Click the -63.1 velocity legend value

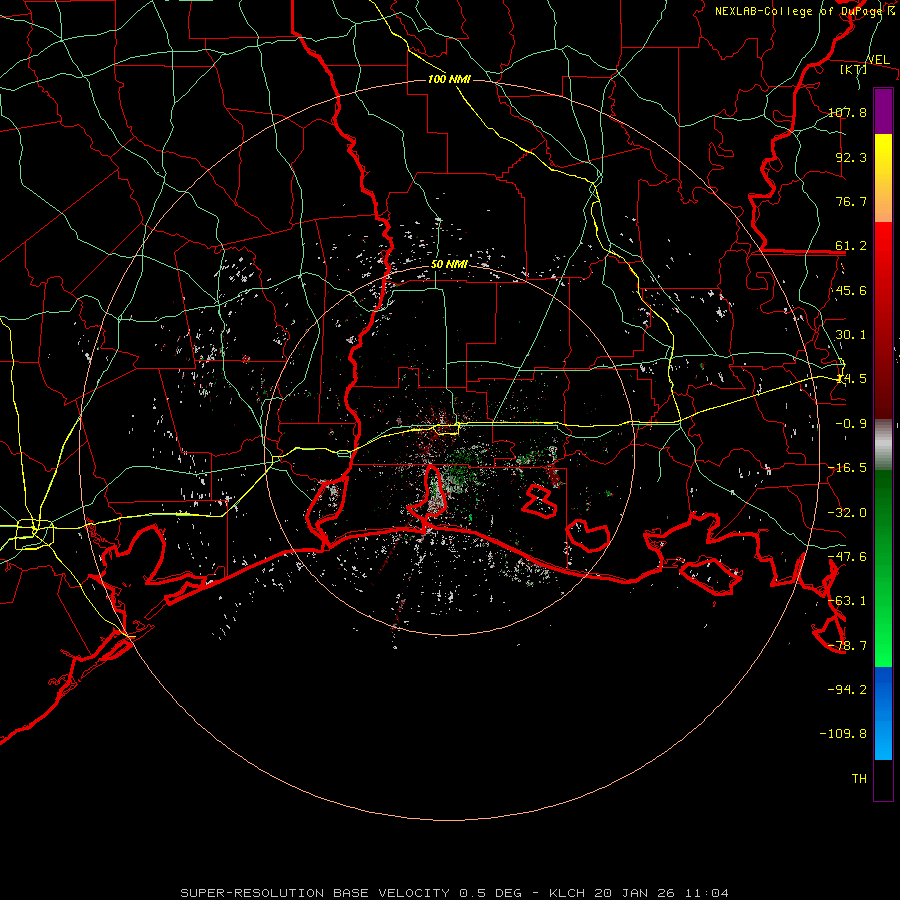click(x=847, y=601)
